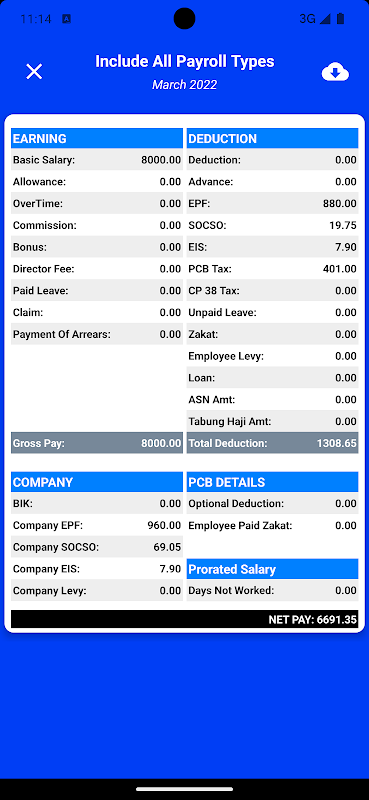
Task: Tap the Total Deduction row
Action: 273,443
